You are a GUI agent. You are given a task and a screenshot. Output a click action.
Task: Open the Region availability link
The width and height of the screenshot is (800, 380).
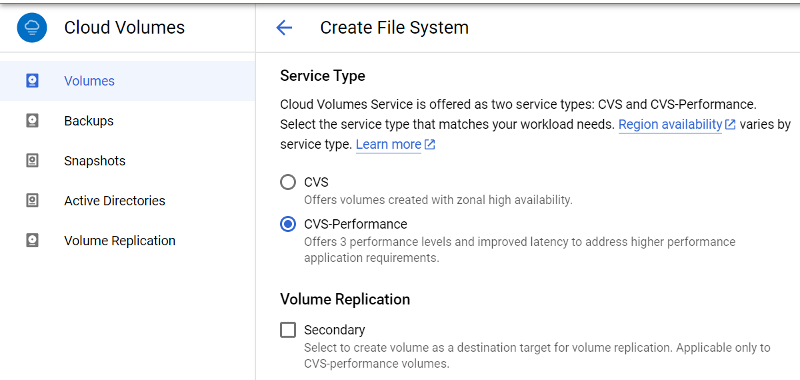click(670, 124)
